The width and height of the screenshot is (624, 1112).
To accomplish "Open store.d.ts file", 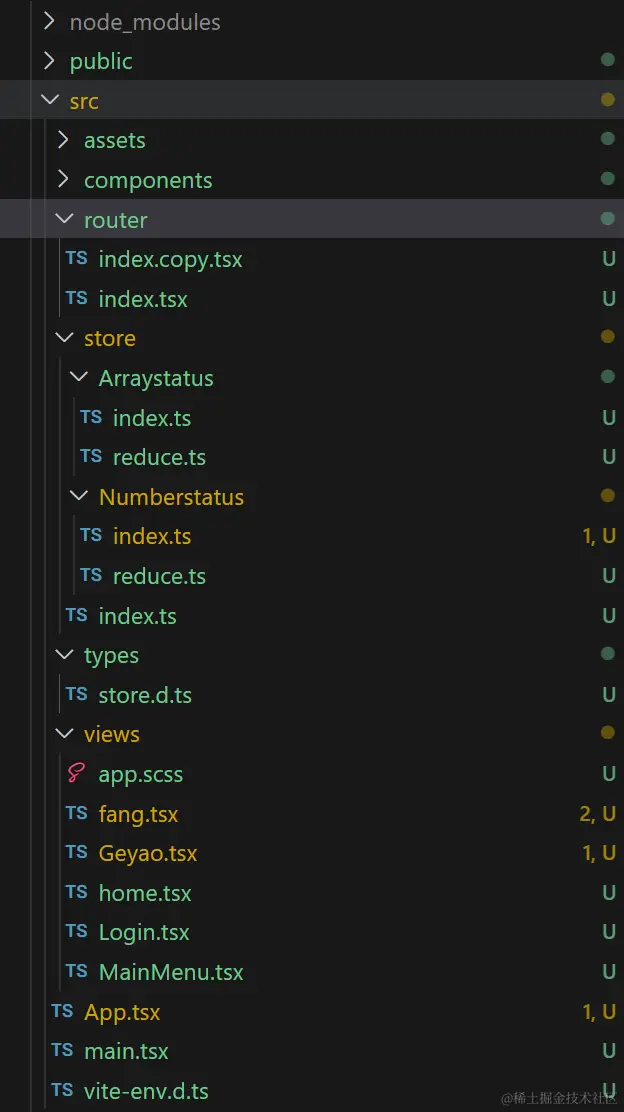I will 145,695.
